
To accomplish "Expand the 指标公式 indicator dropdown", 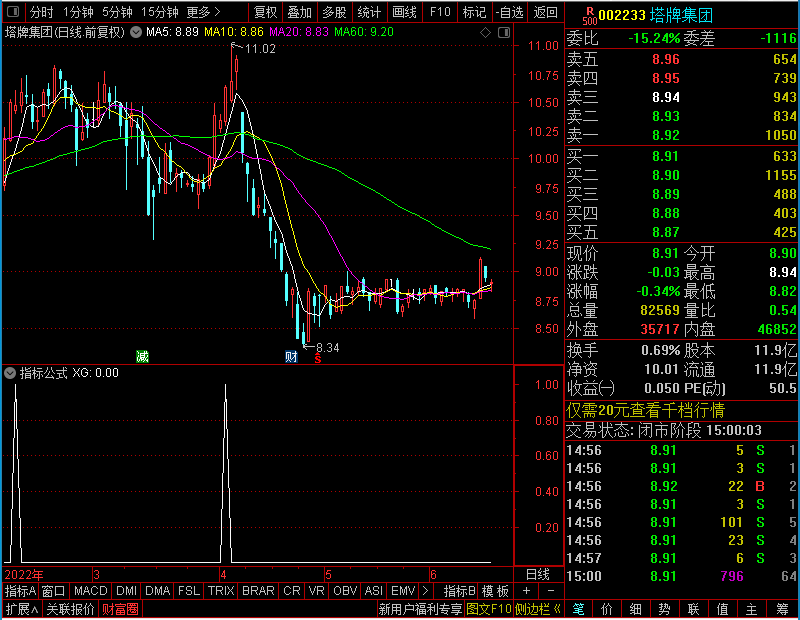I will (x=10, y=373).
